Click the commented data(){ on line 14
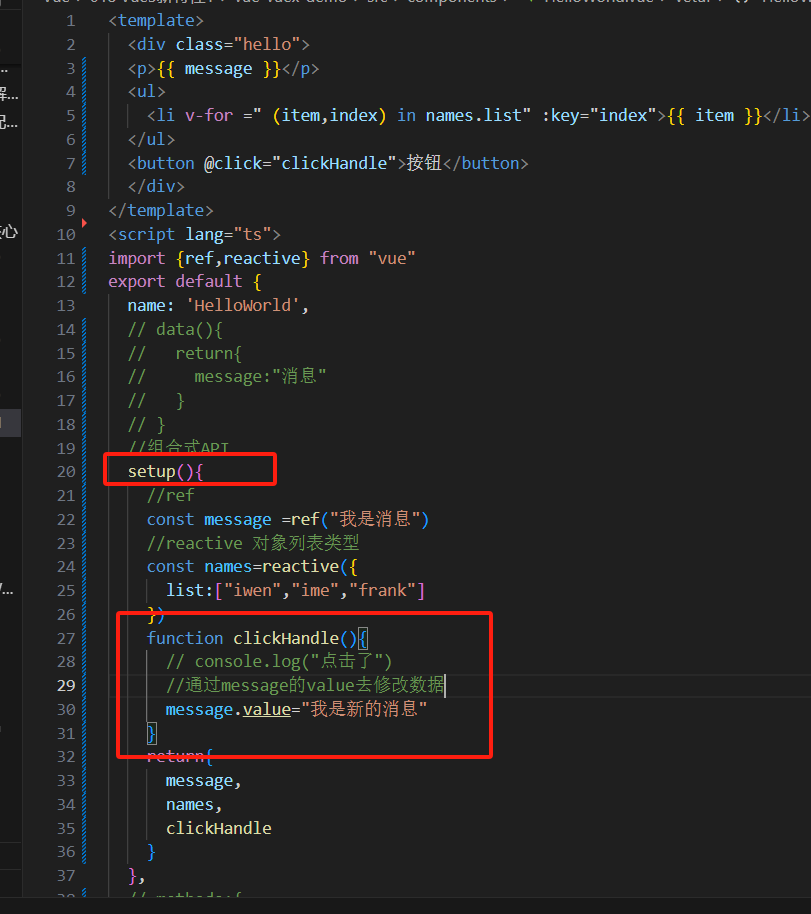Image resolution: width=811 pixels, height=914 pixels. pyautogui.click(x=189, y=330)
